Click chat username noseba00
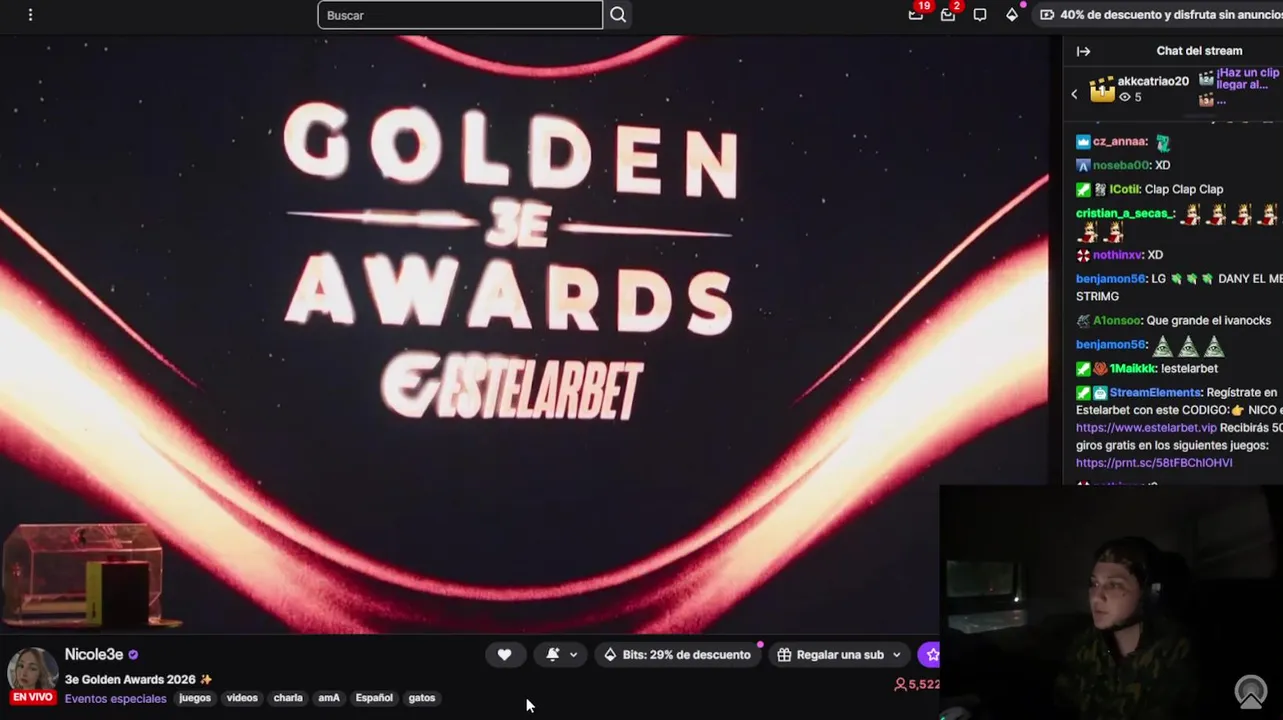The image size is (1283, 720). click(x=1120, y=165)
